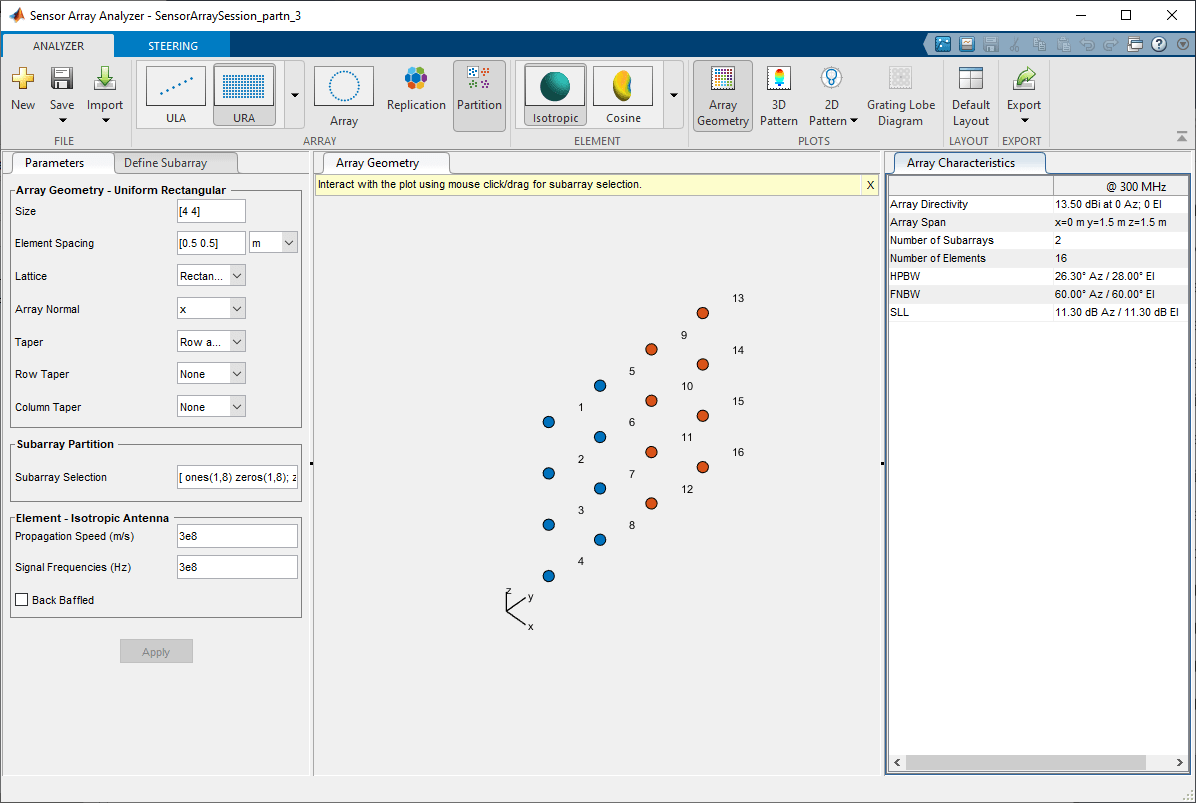
Task: Click the Apply button
Action: (x=156, y=651)
